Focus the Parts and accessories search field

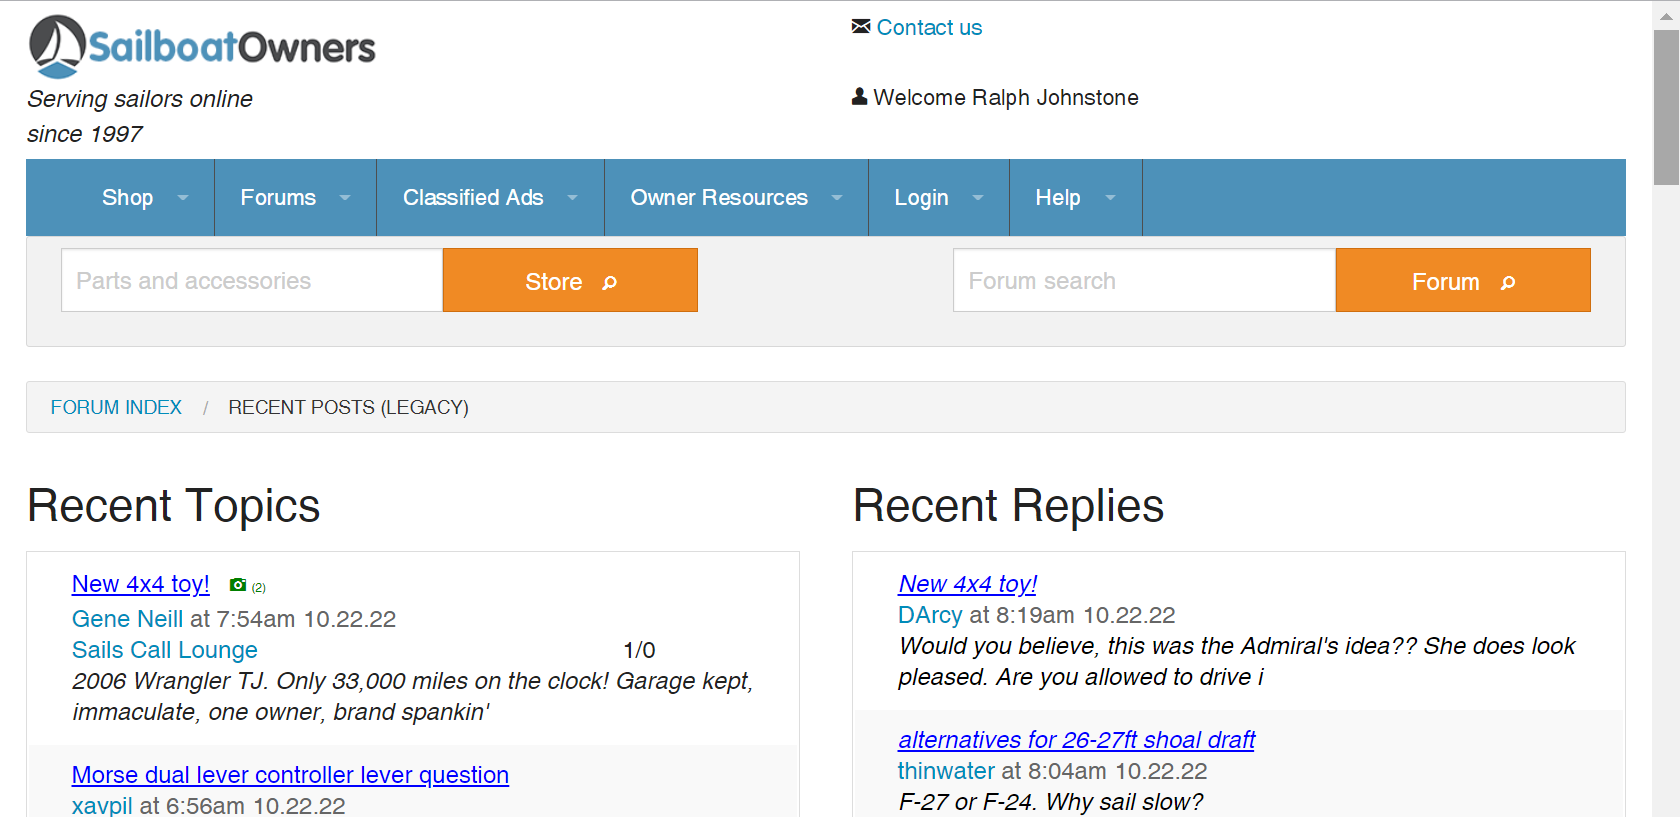(x=252, y=280)
